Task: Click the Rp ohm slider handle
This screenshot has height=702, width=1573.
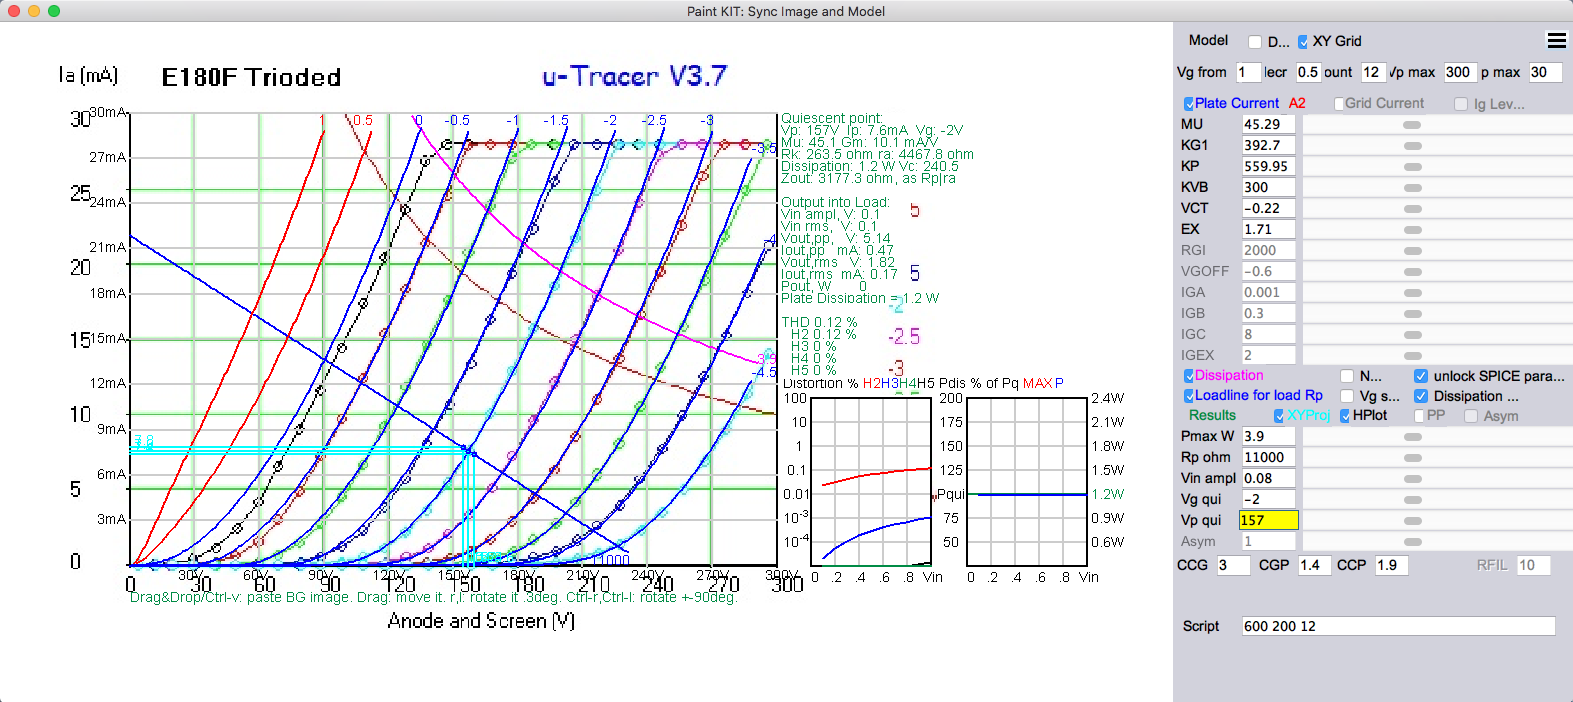Action: pos(1412,458)
